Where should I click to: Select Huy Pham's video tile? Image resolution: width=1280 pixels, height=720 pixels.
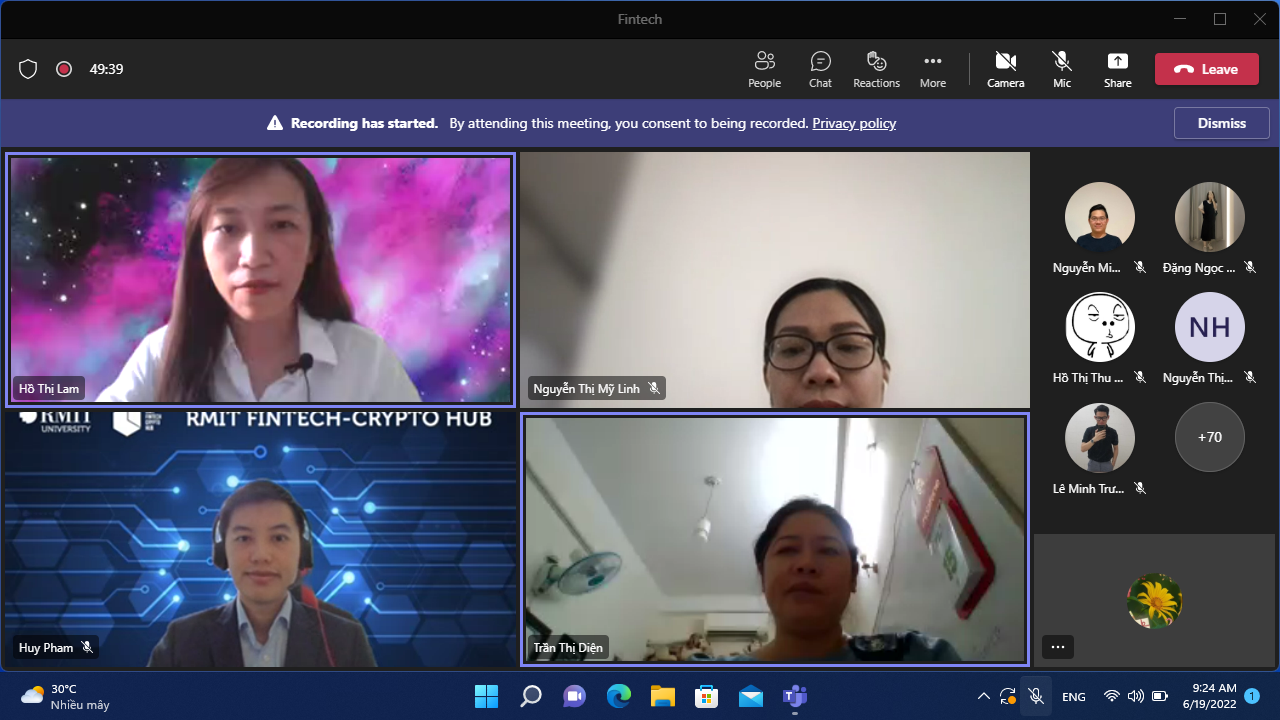pos(260,540)
